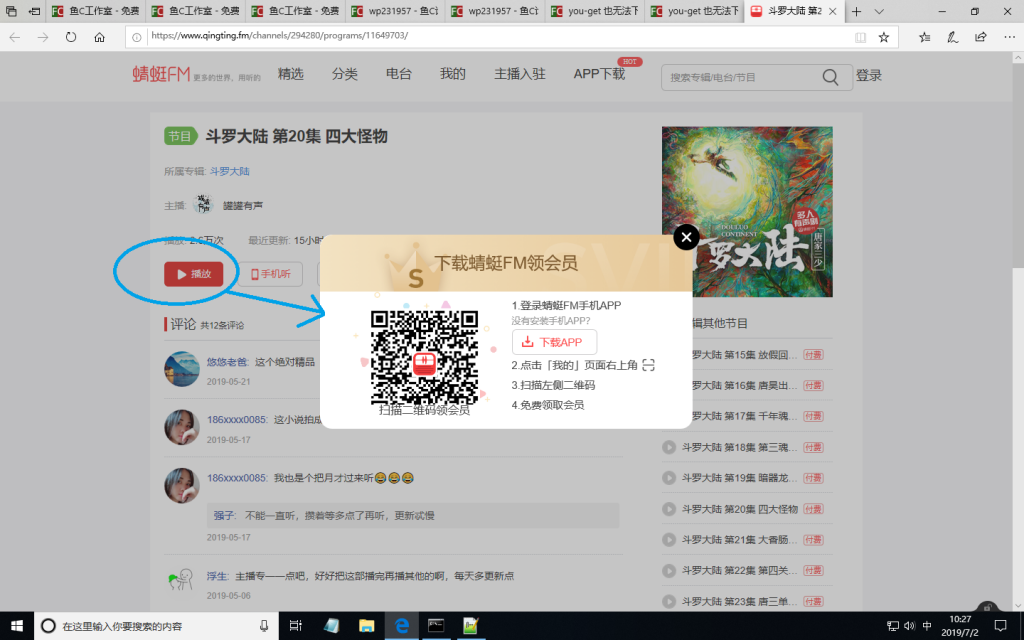This screenshot has width=1024, height=640.
Task: Open the tabs you've set aside icon
Action: coord(11,11)
